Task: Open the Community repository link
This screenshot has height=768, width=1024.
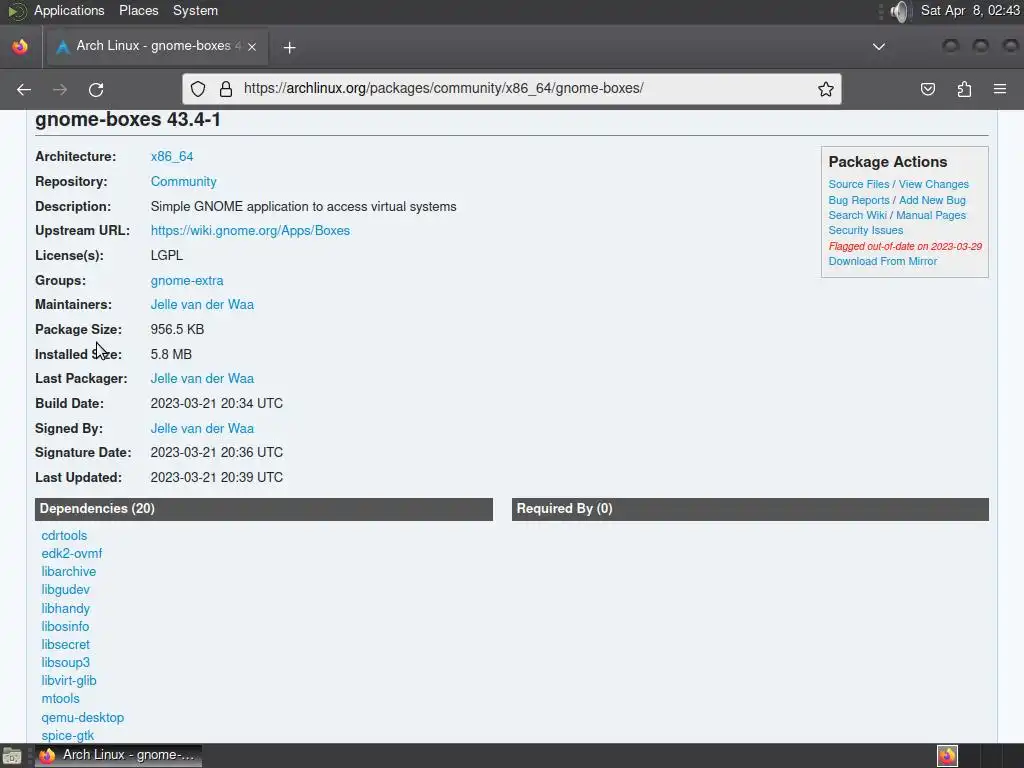Action: click(184, 182)
